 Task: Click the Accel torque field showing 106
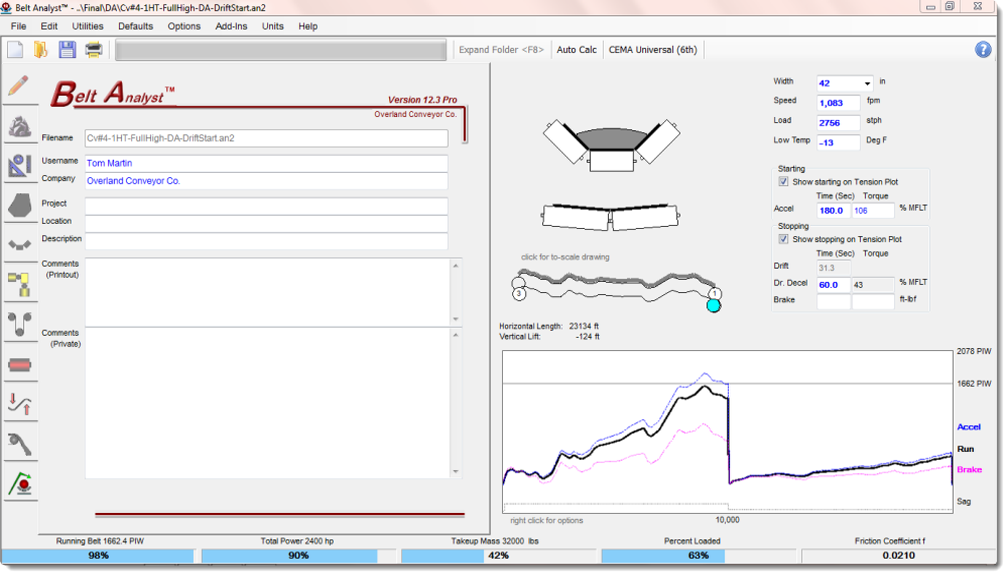[873, 210]
